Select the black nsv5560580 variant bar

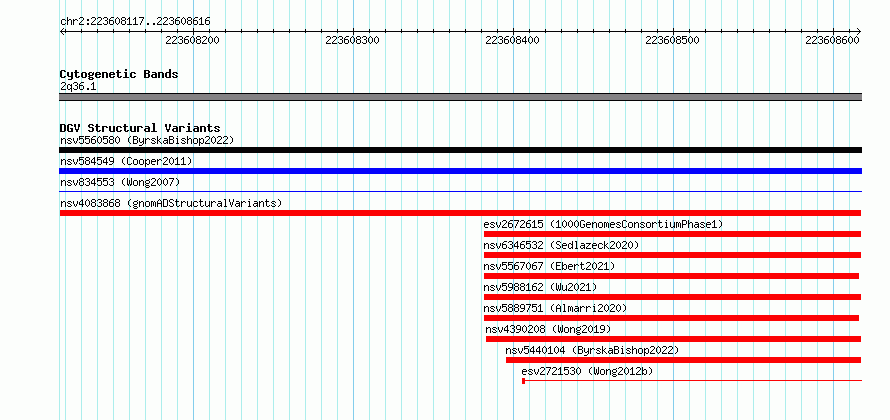(x=460, y=150)
